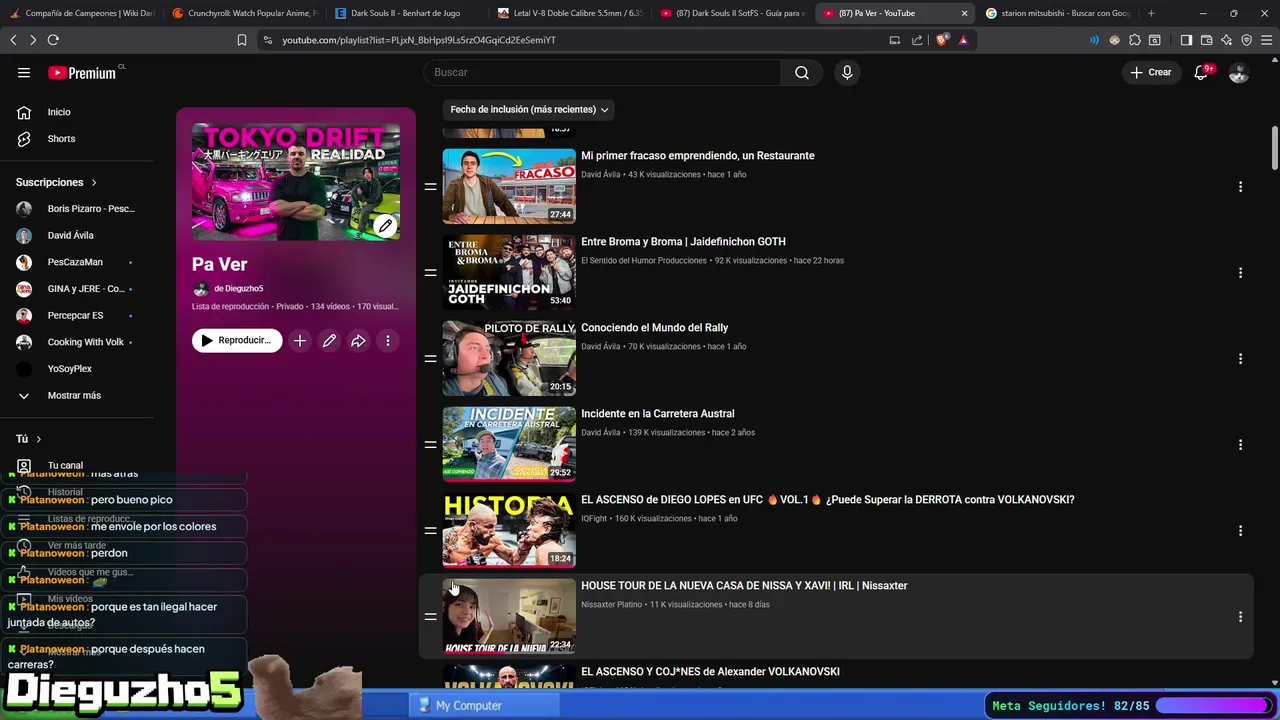Open Shorts in the sidebar
The width and height of the screenshot is (1280, 720).
(61, 139)
